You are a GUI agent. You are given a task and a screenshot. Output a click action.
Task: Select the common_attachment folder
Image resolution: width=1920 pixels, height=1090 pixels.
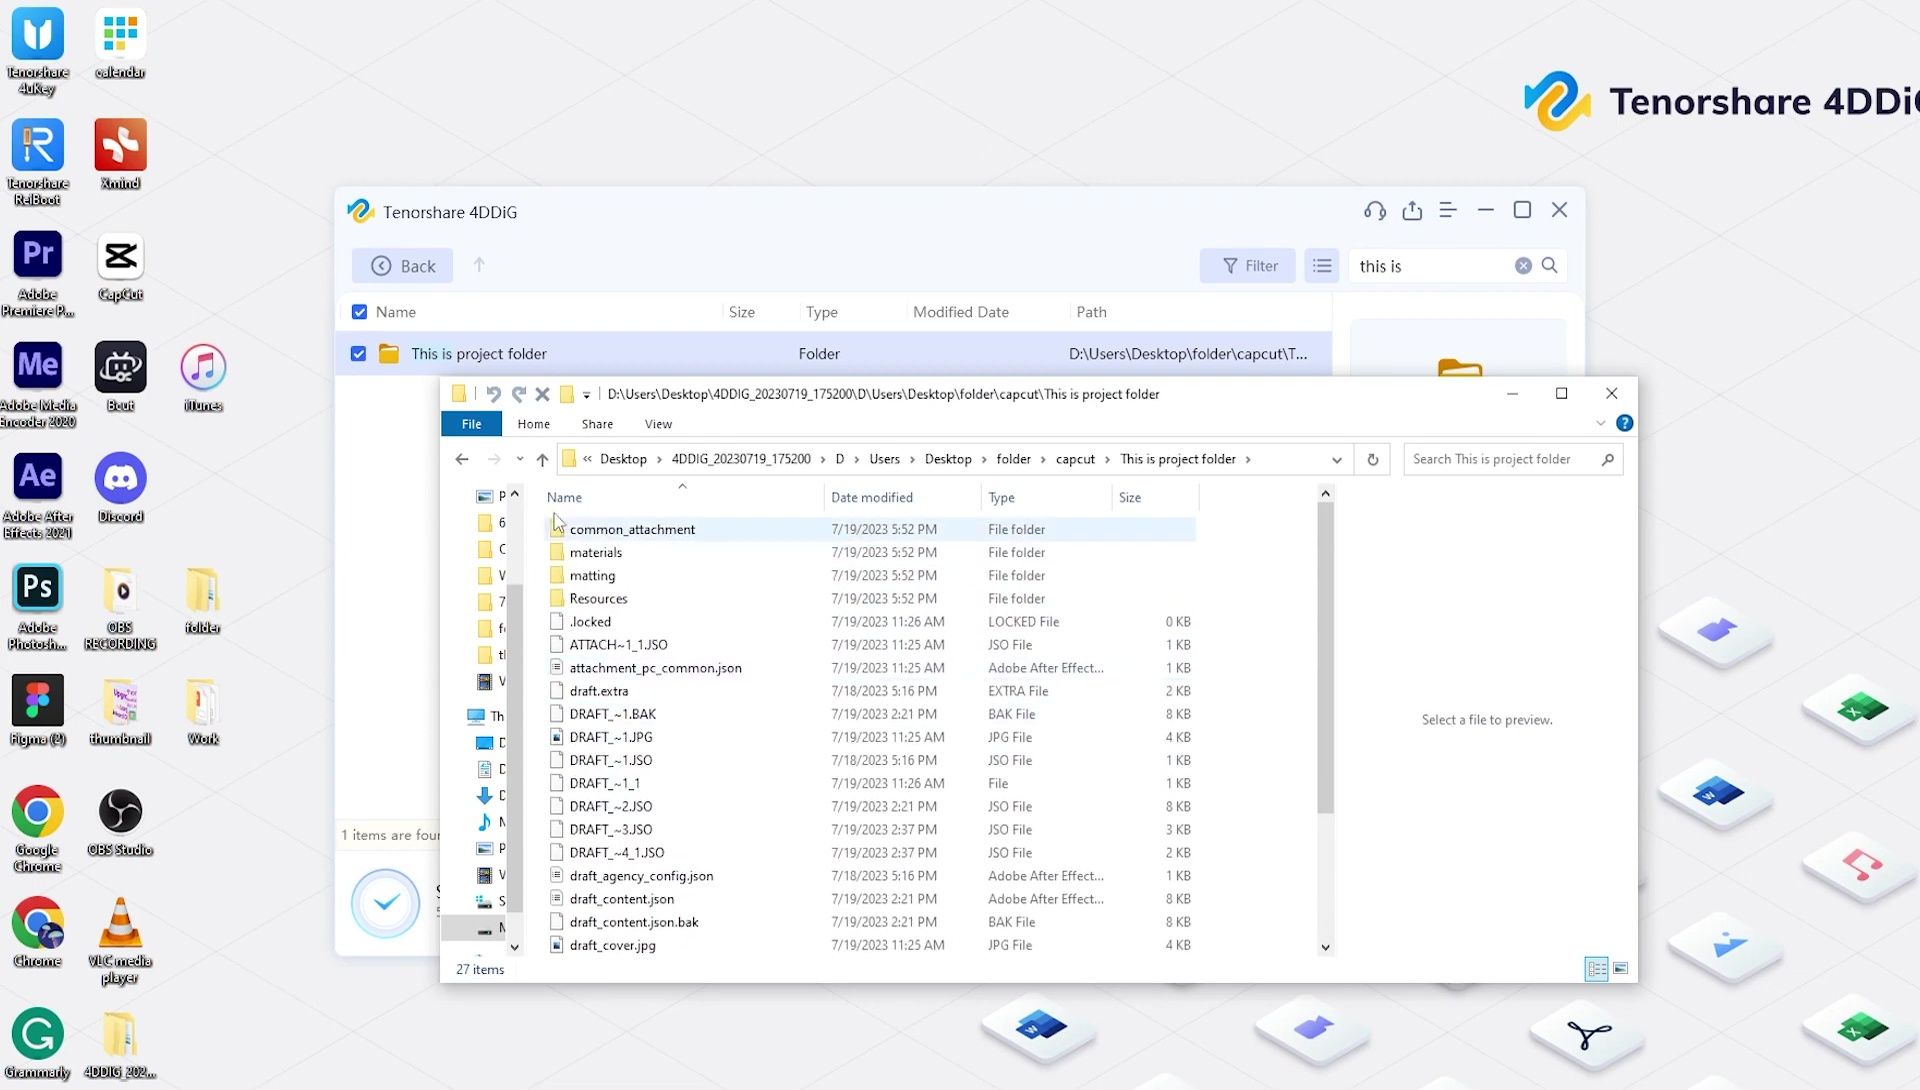coord(870,529)
